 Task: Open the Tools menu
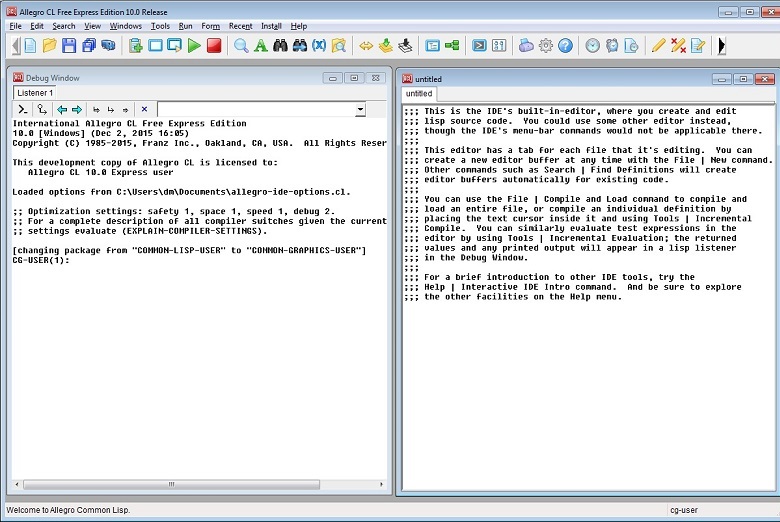pyautogui.click(x=160, y=26)
